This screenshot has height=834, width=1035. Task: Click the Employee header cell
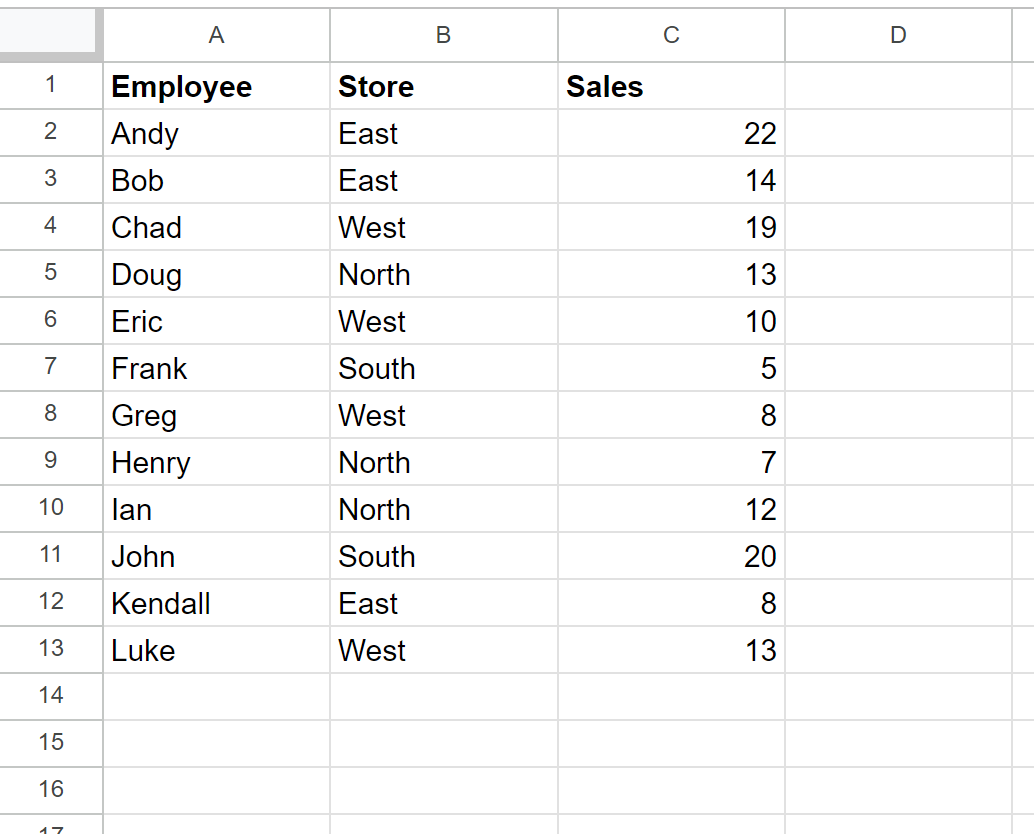(216, 87)
